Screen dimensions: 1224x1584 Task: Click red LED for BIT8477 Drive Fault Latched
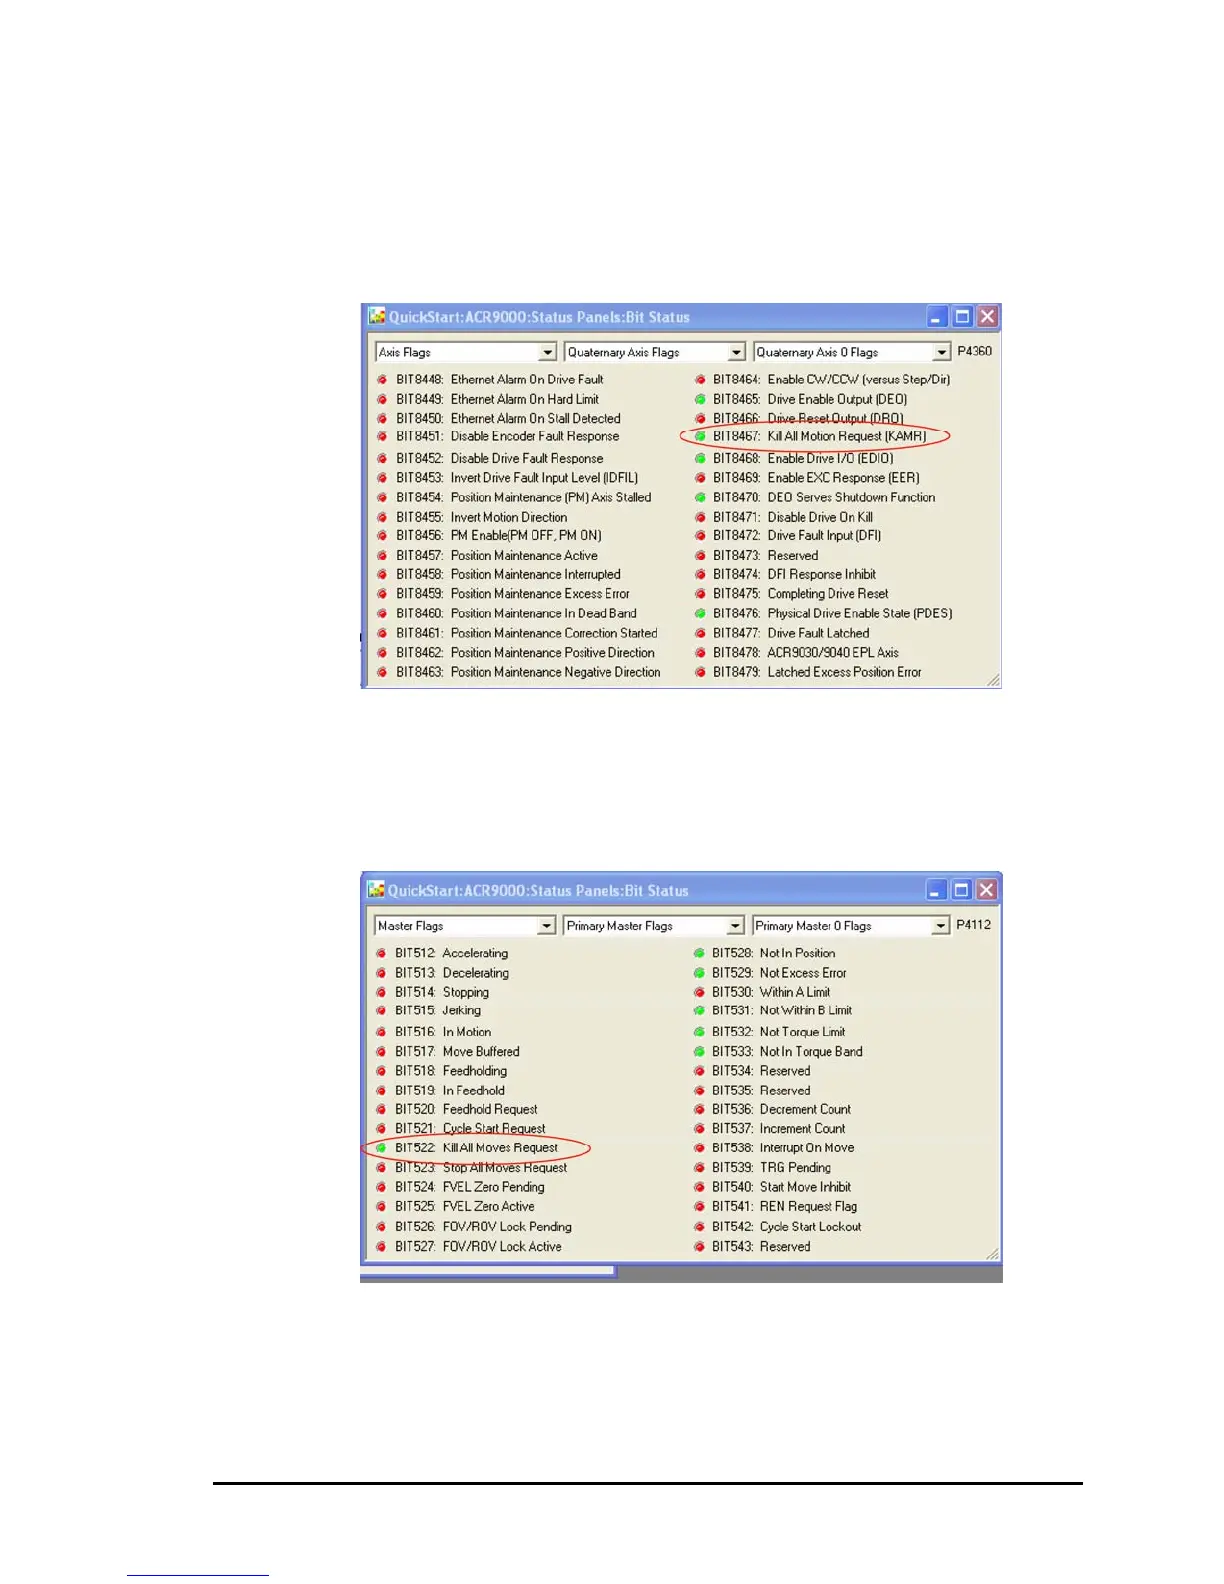[x=700, y=633]
